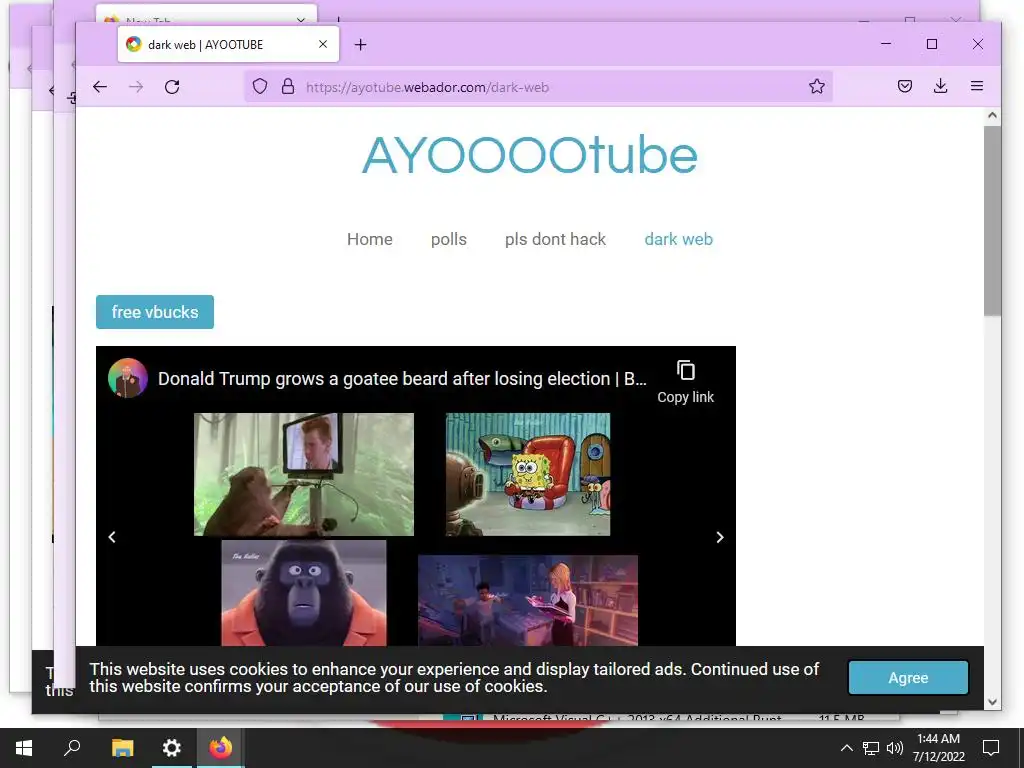
Task: Open the polls navigation link
Action: click(x=449, y=239)
